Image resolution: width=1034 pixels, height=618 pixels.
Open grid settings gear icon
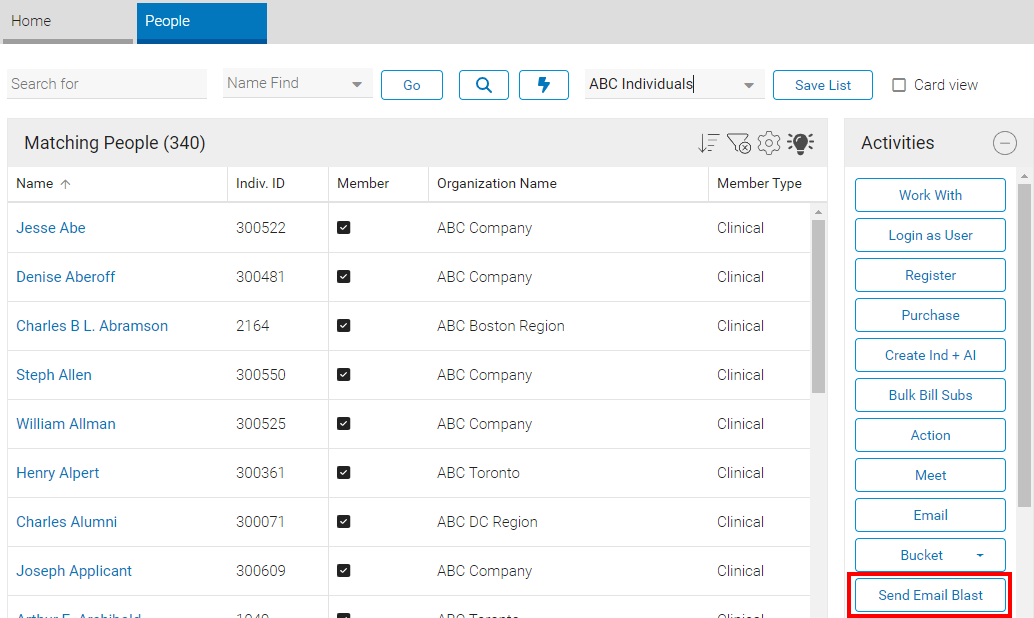[x=769, y=142]
